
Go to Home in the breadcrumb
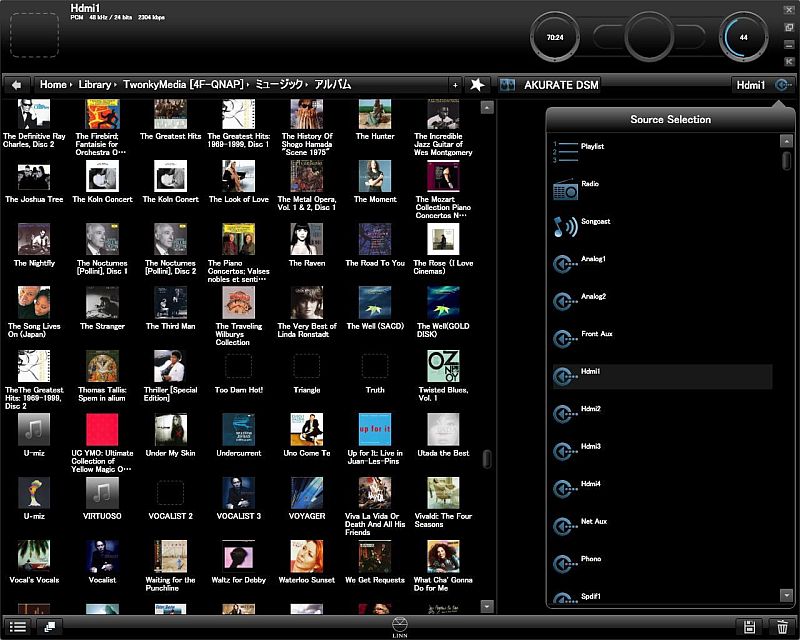(53, 85)
